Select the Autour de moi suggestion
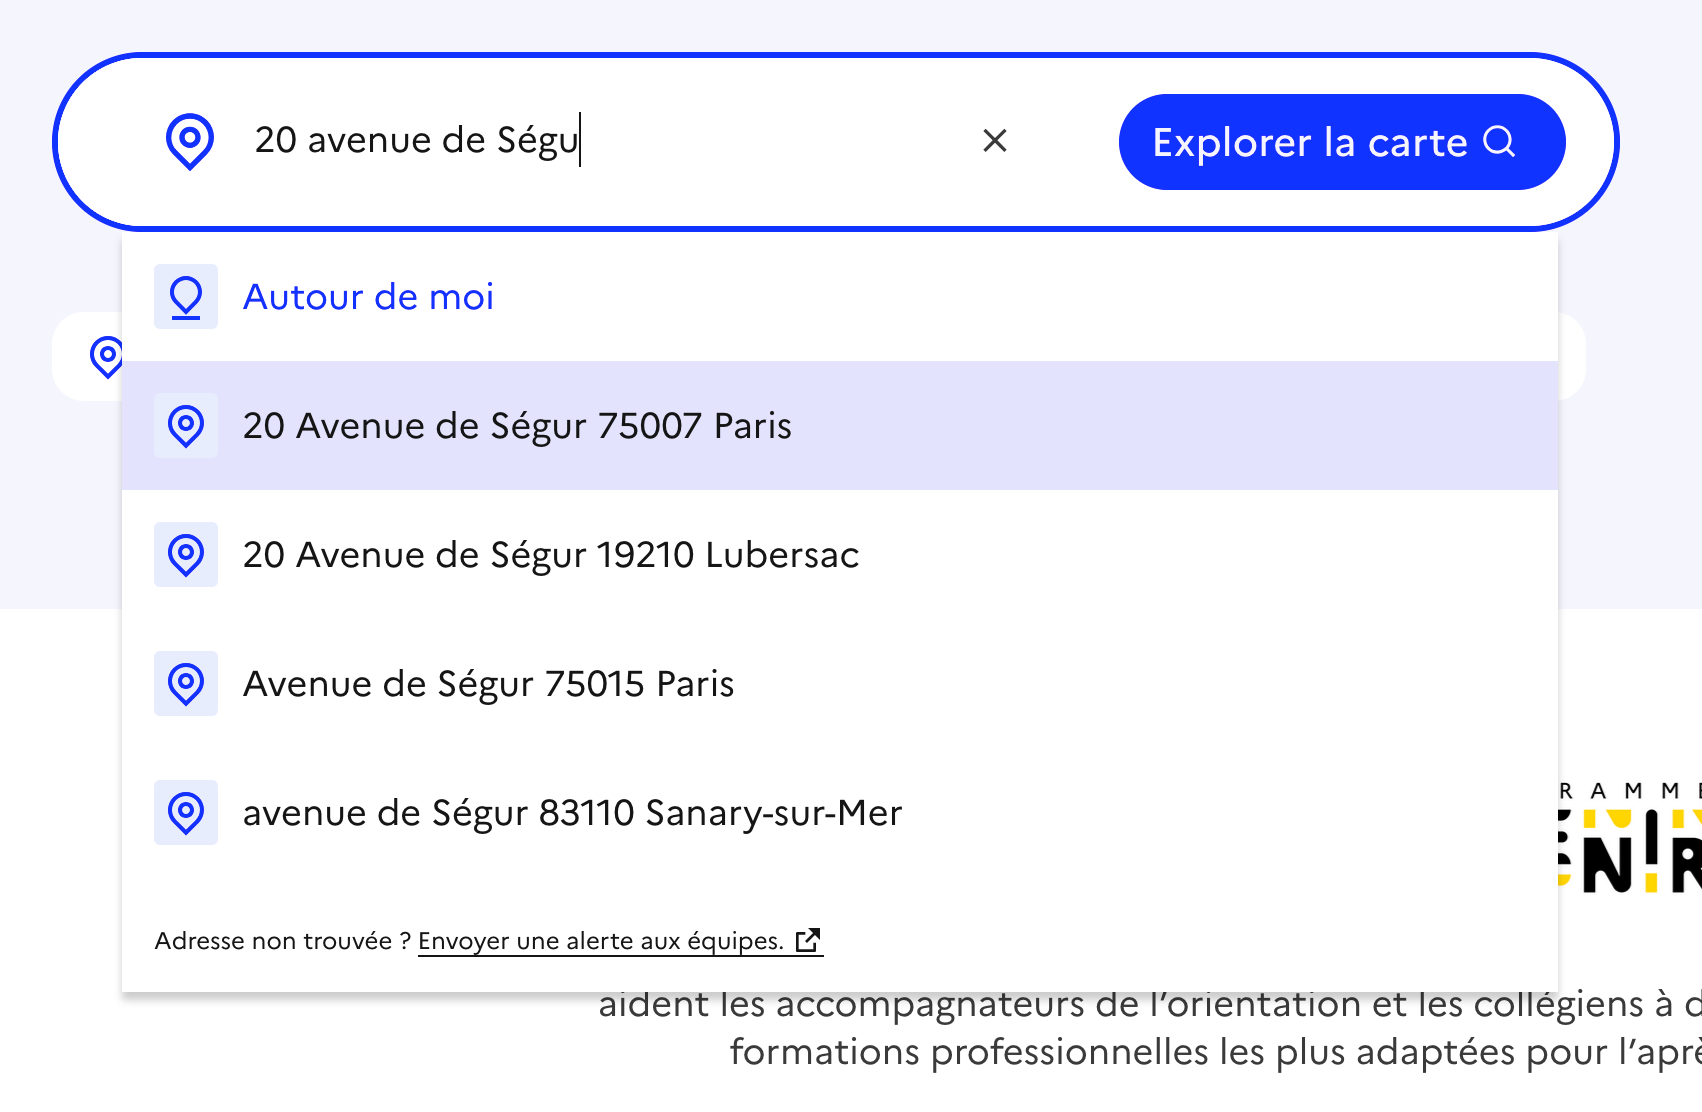Image resolution: width=1702 pixels, height=1112 pixels. (369, 297)
